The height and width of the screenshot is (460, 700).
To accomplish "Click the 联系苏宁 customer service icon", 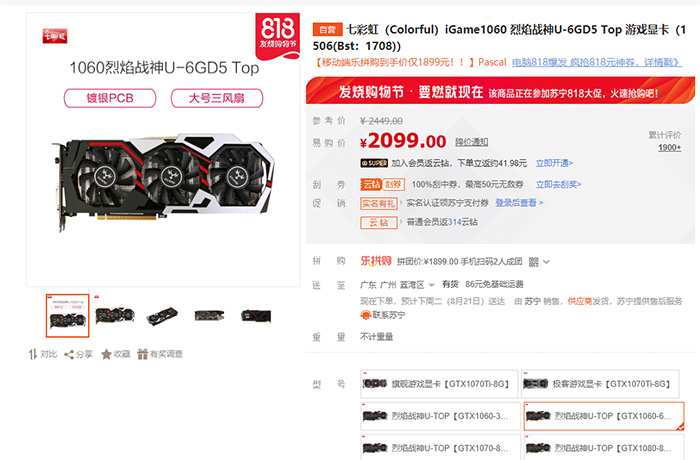I will 366,315.
